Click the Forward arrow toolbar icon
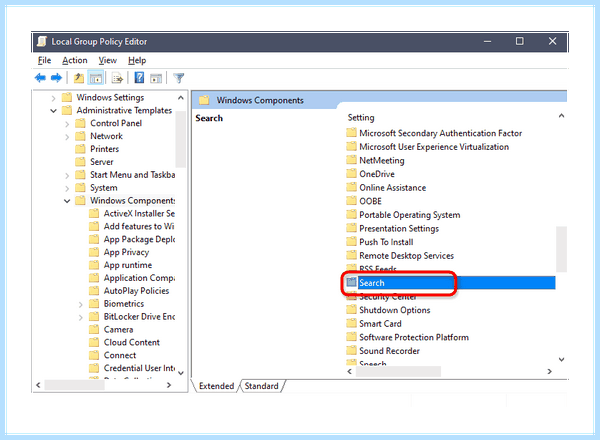Viewport: 600px width, 440px height. pos(56,78)
